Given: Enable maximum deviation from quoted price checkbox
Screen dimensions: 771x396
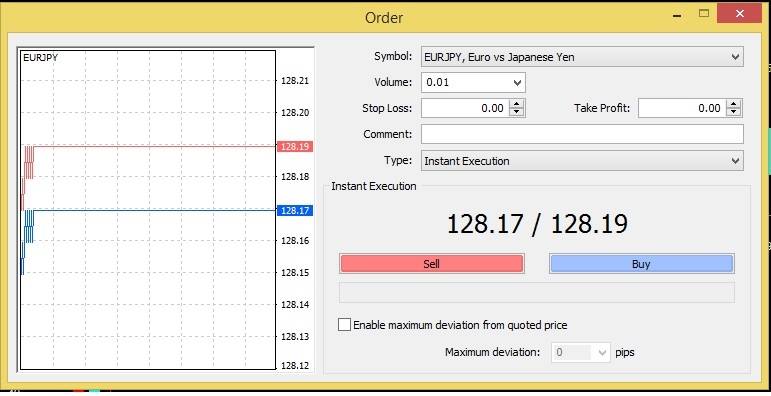Looking at the screenshot, I should (345, 325).
